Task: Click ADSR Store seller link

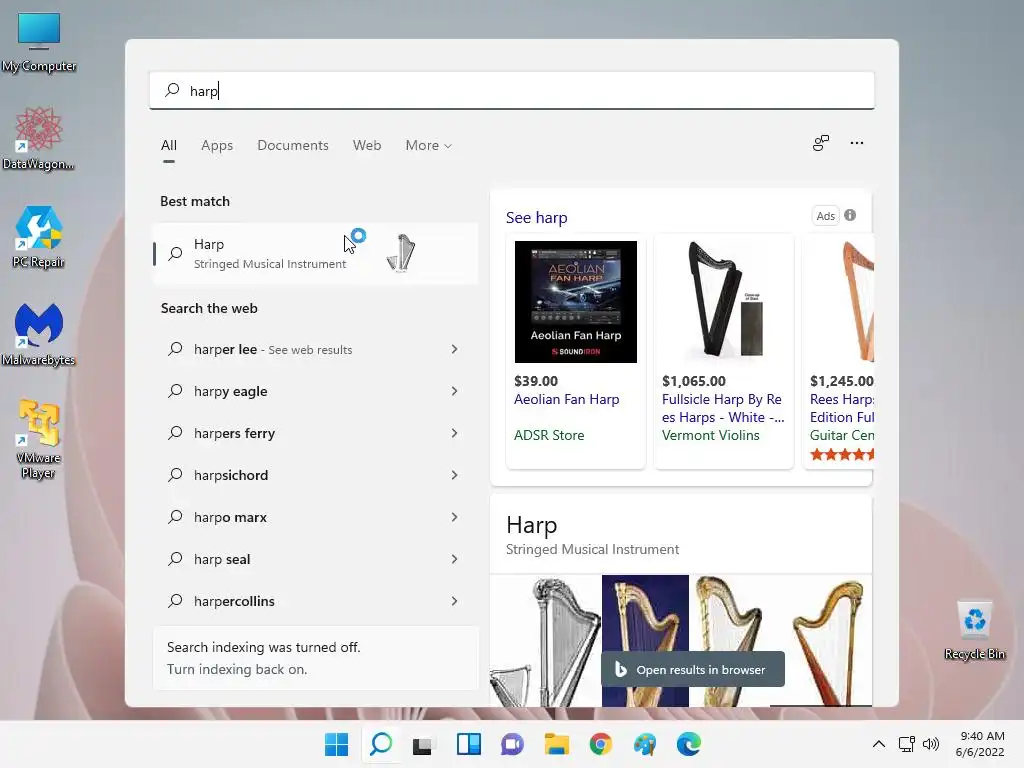Action: pos(549,435)
